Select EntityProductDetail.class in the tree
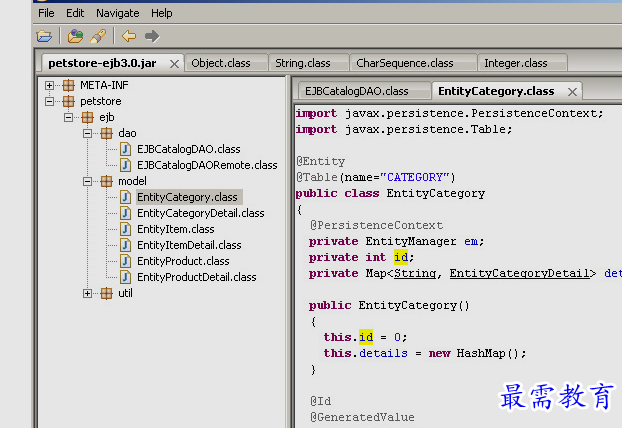Viewport: 622px width, 428px height. click(x=197, y=277)
